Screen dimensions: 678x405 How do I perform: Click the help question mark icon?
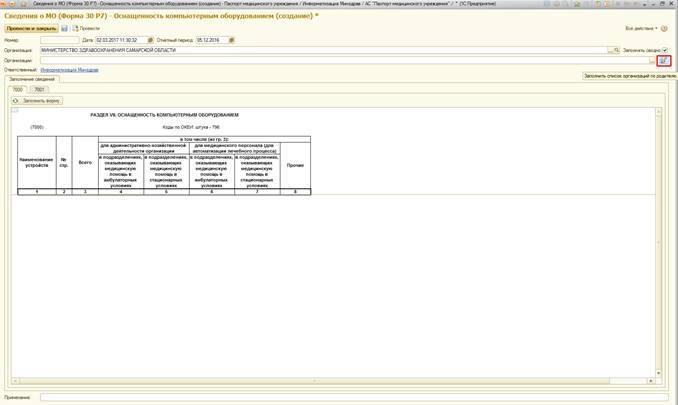pos(665,29)
